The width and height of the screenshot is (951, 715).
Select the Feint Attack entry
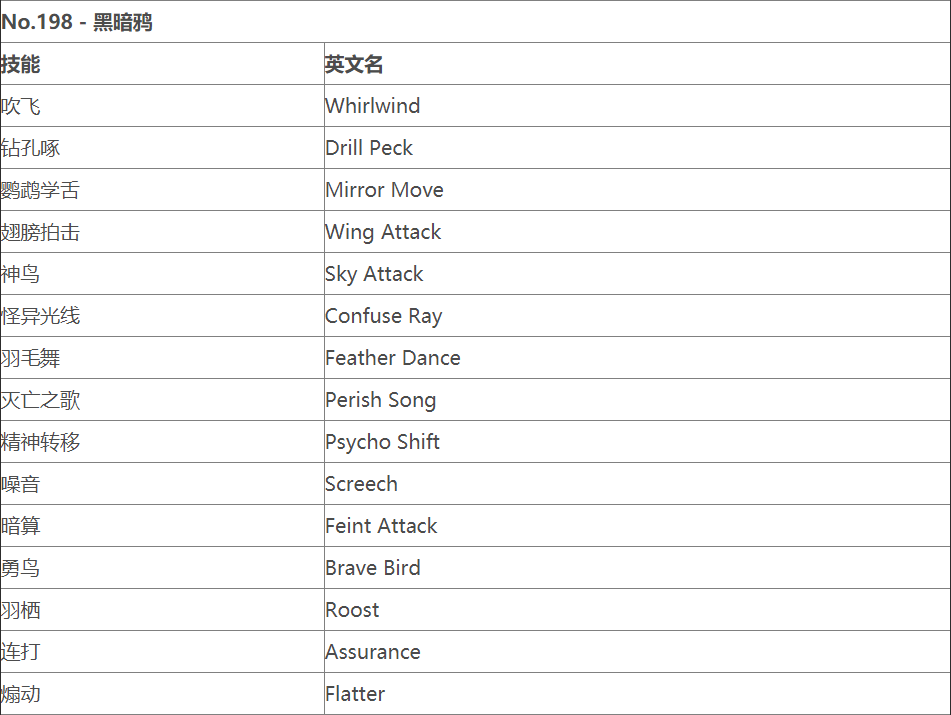pyautogui.click(x=381, y=526)
